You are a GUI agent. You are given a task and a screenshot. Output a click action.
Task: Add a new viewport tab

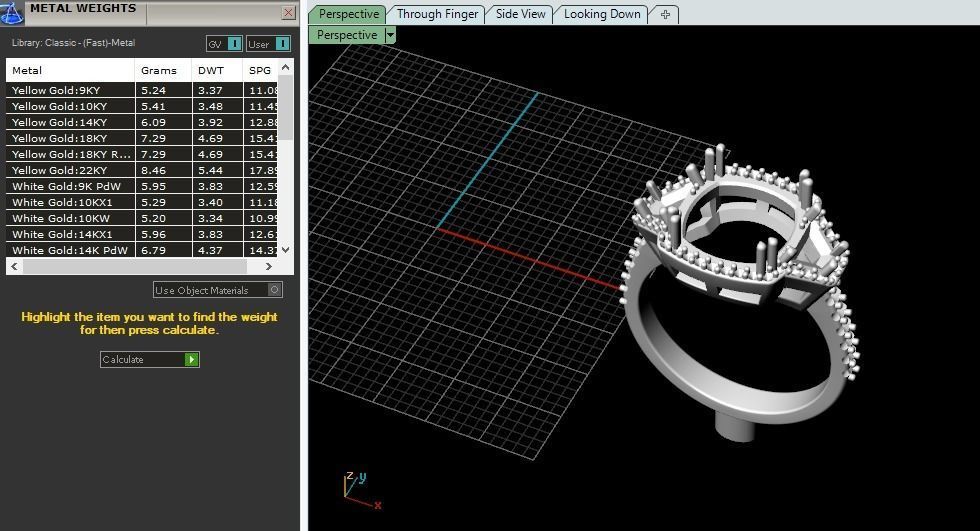665,14
